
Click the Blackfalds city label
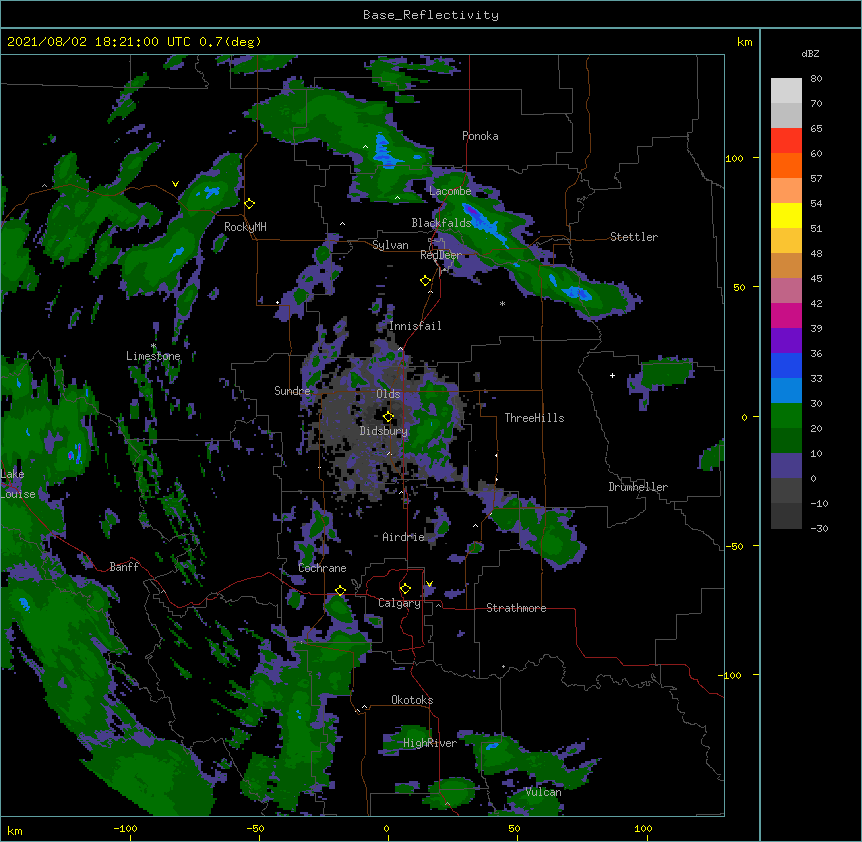[441, 223]
